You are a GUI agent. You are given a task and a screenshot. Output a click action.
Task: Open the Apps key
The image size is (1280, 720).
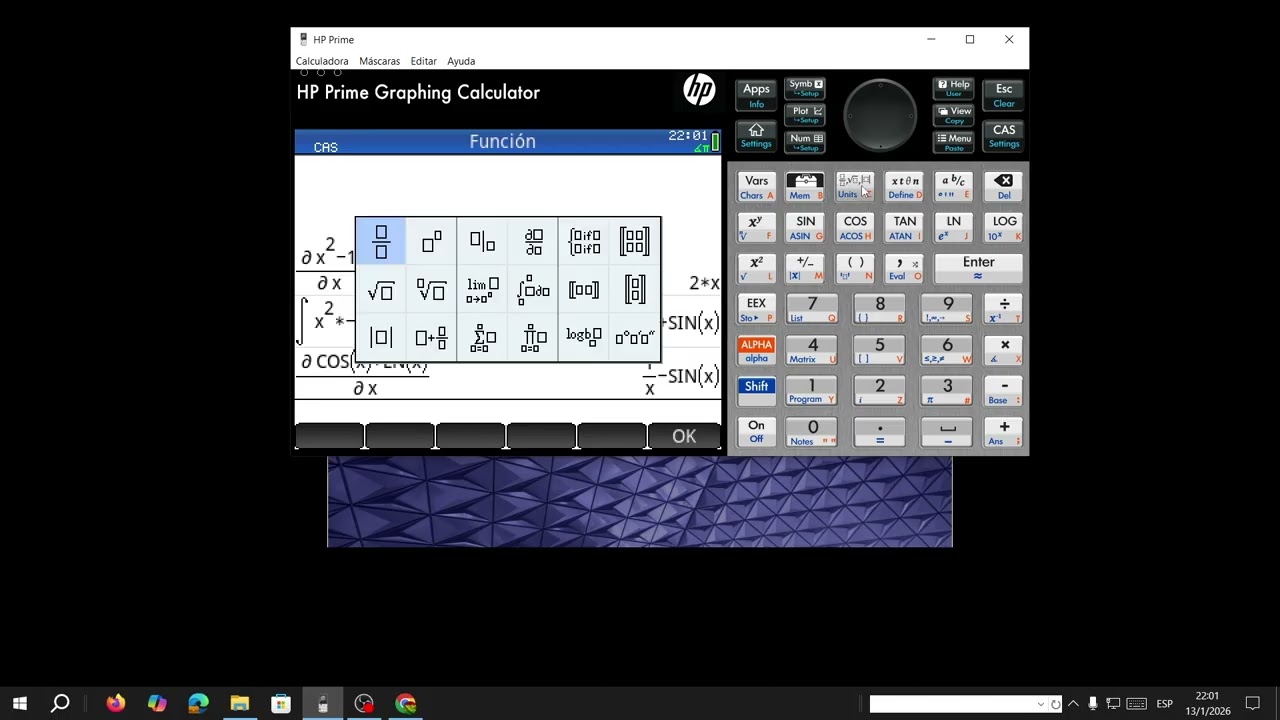[756, 95]
